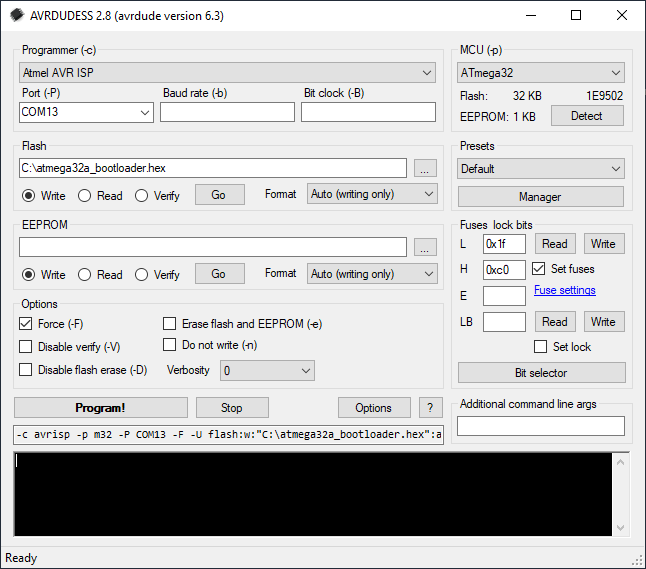This screenshot has width=646, height=569.
Task: Enable Disable verify (-V) checkbox
Action: (26, 347)
